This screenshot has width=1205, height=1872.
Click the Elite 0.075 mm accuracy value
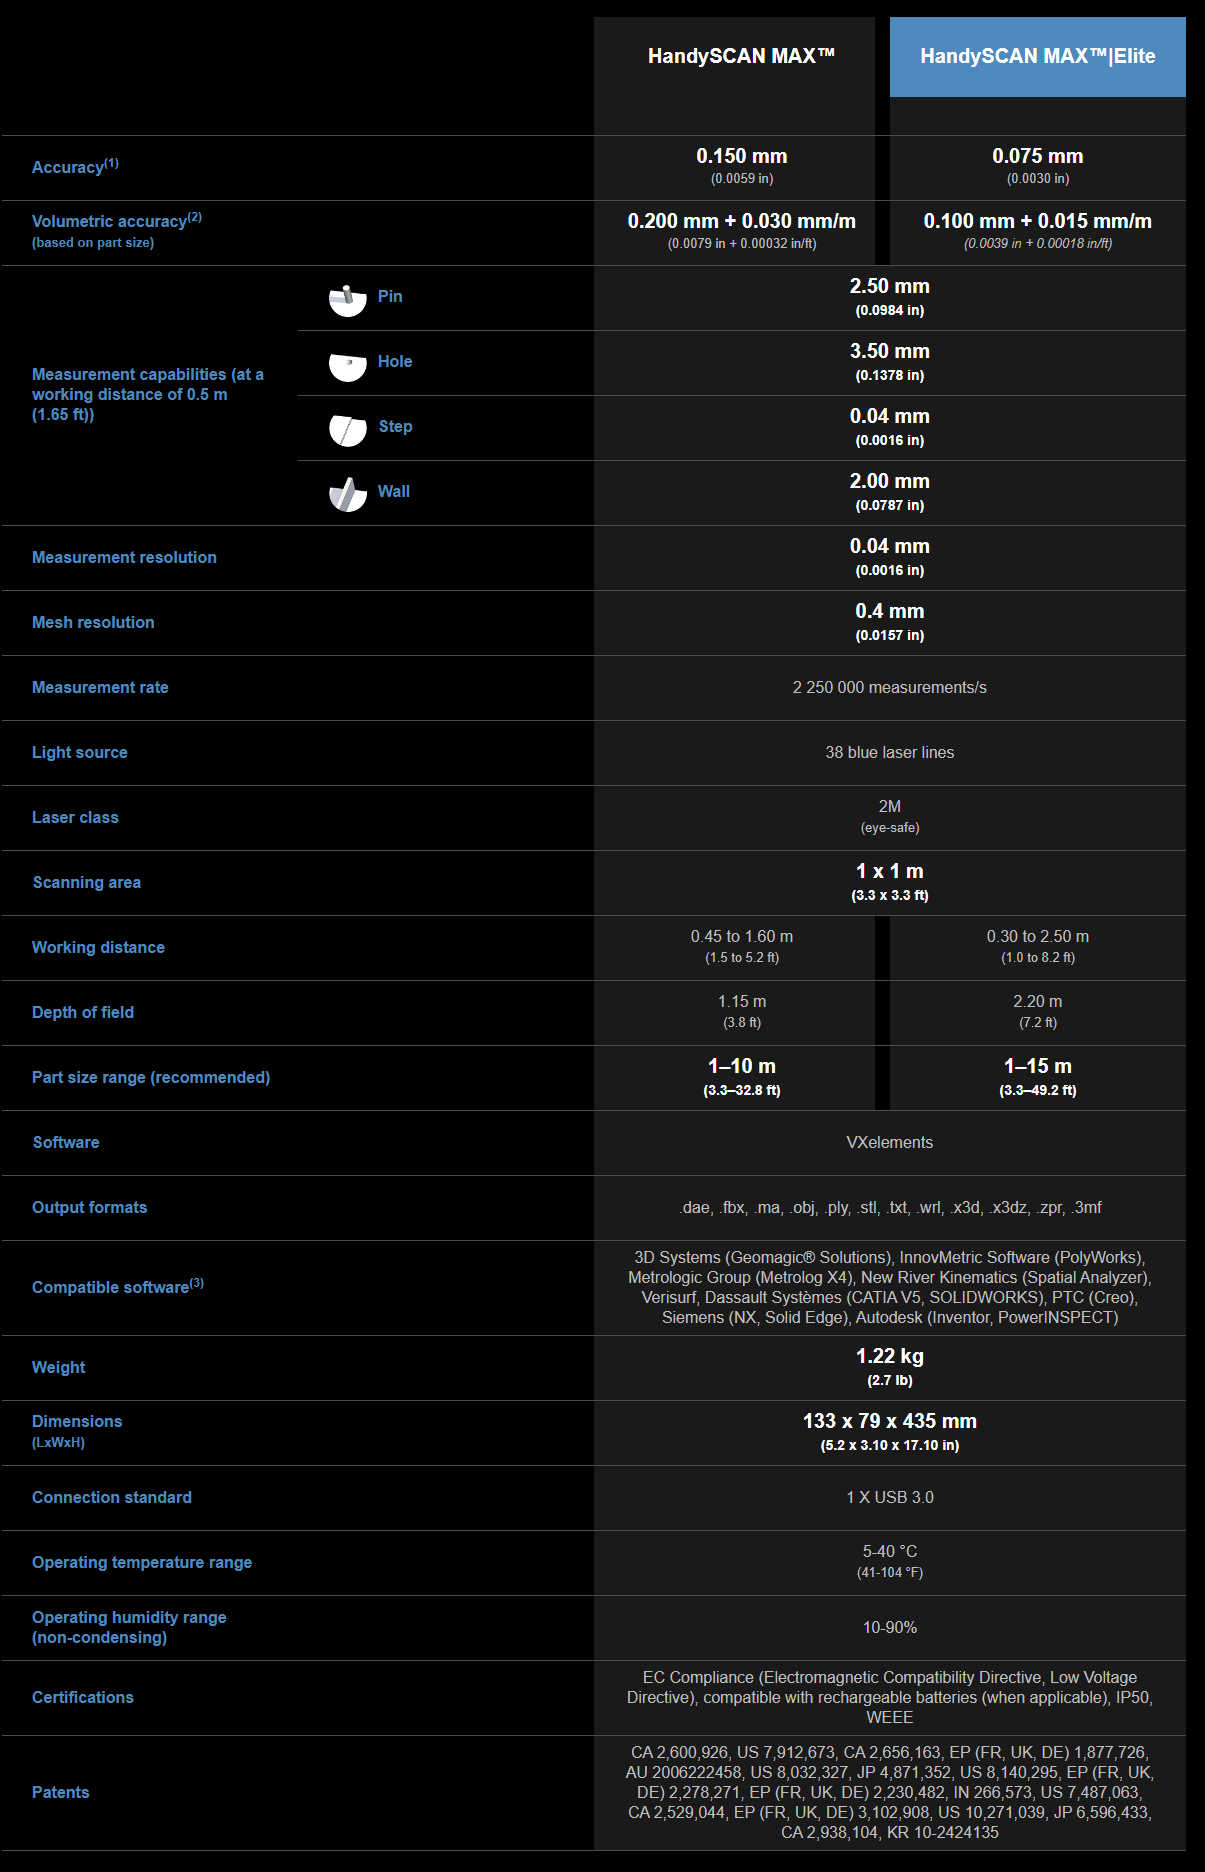point(1037,157)
